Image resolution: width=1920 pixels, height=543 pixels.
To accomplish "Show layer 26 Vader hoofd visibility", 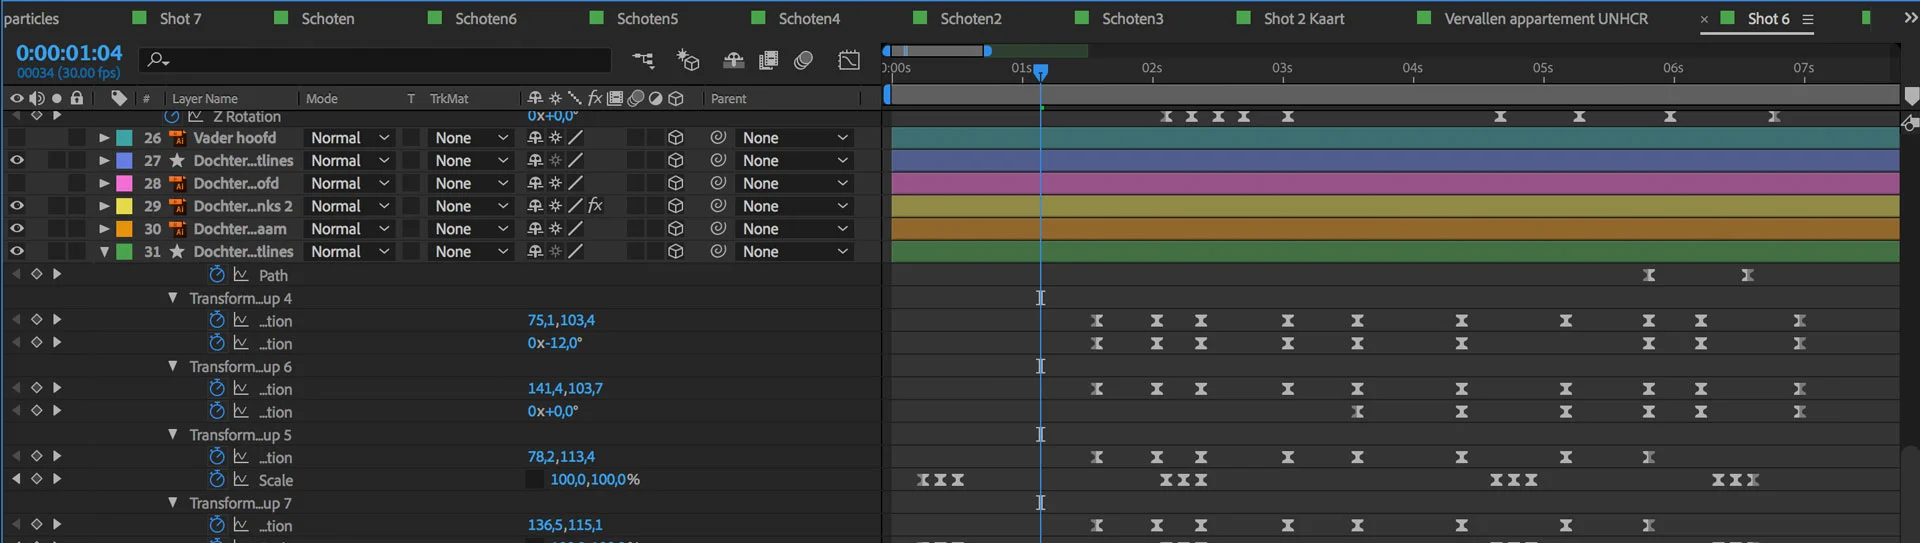I will (x=17, y=138).
